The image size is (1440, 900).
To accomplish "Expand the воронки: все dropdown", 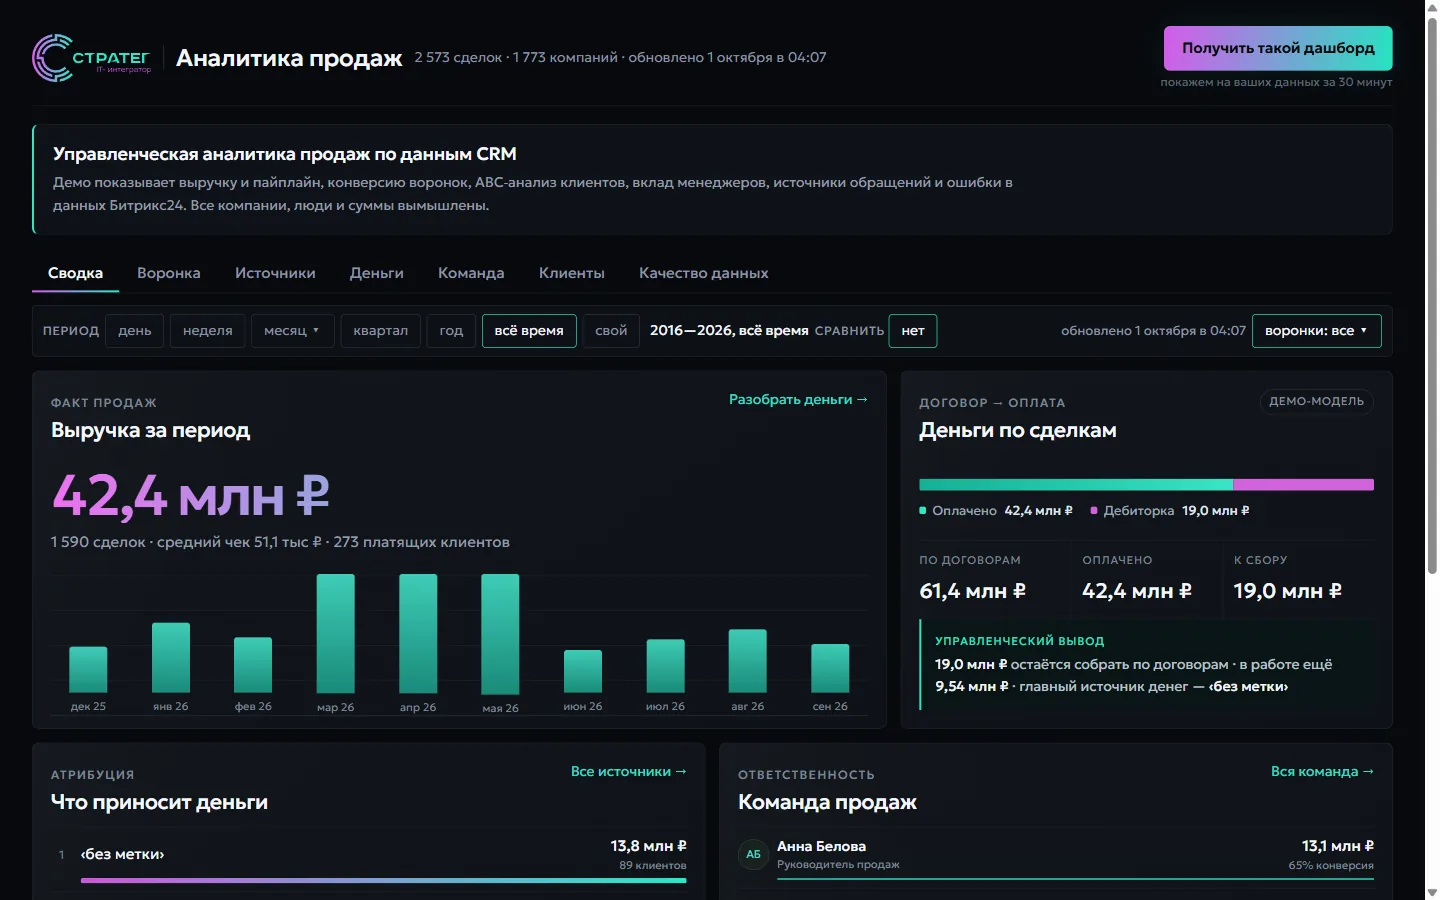I will coord(1316,331).
